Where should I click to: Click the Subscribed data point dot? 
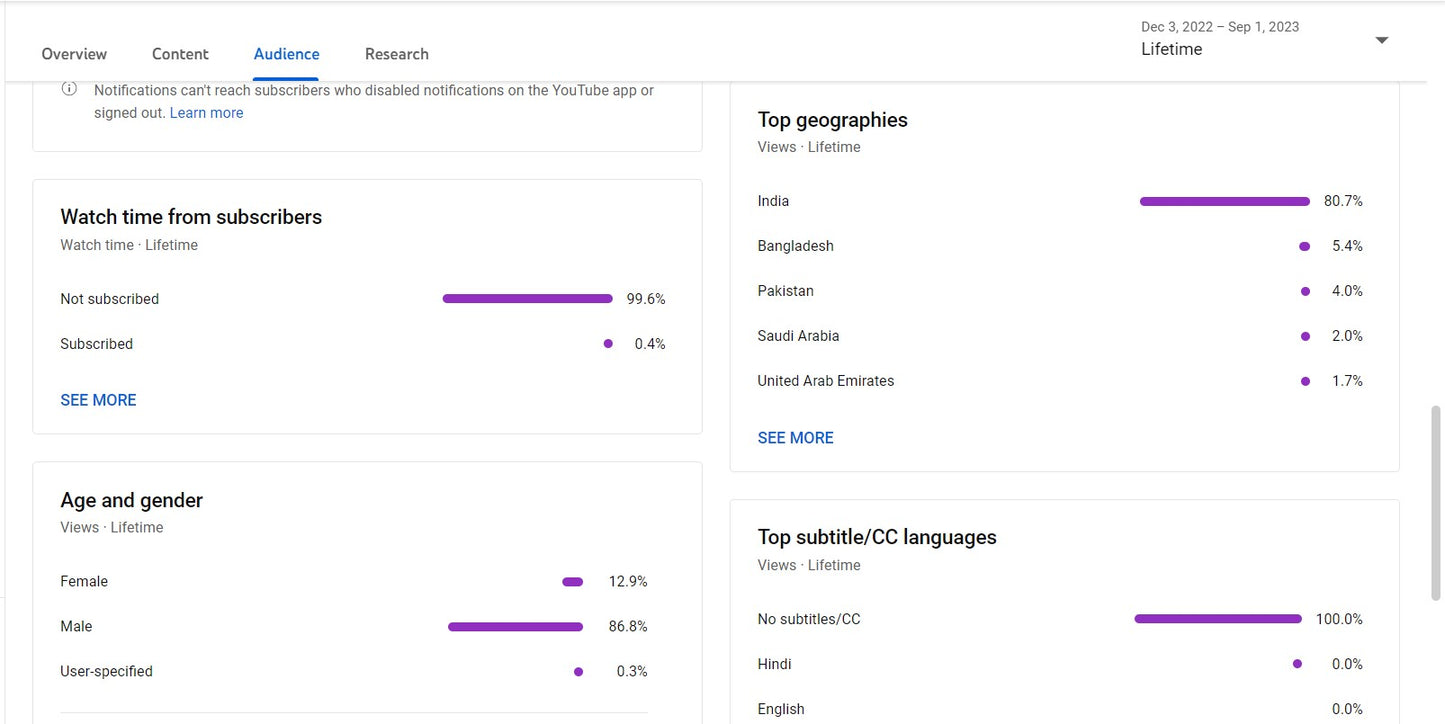pos(608,344)
